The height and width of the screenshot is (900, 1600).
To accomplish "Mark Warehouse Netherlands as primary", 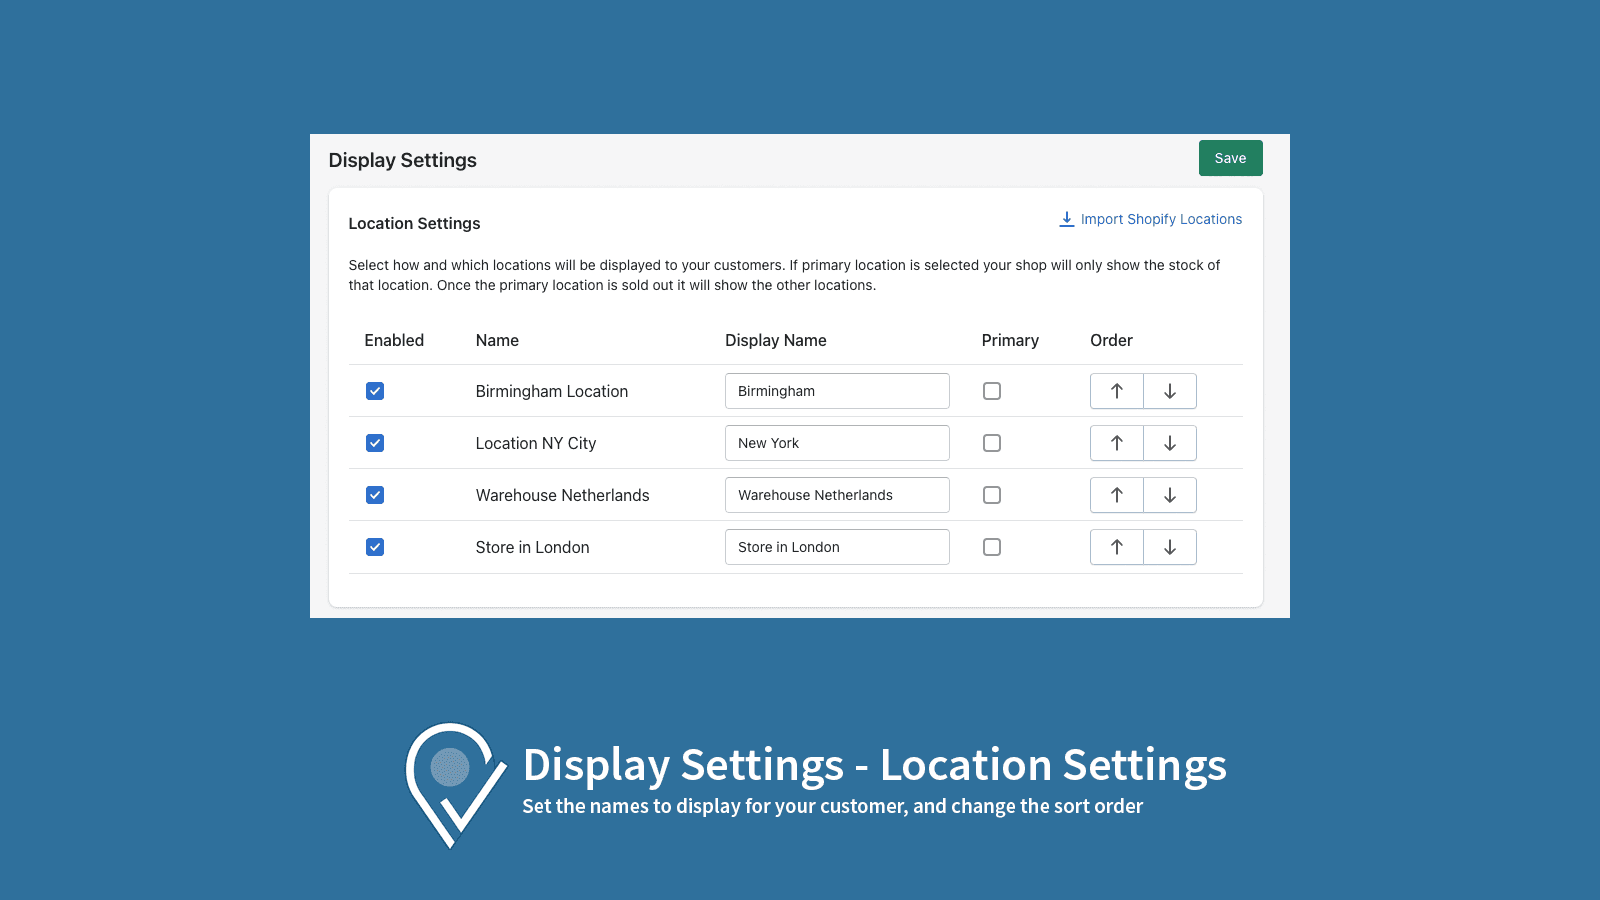I will 991,495.
